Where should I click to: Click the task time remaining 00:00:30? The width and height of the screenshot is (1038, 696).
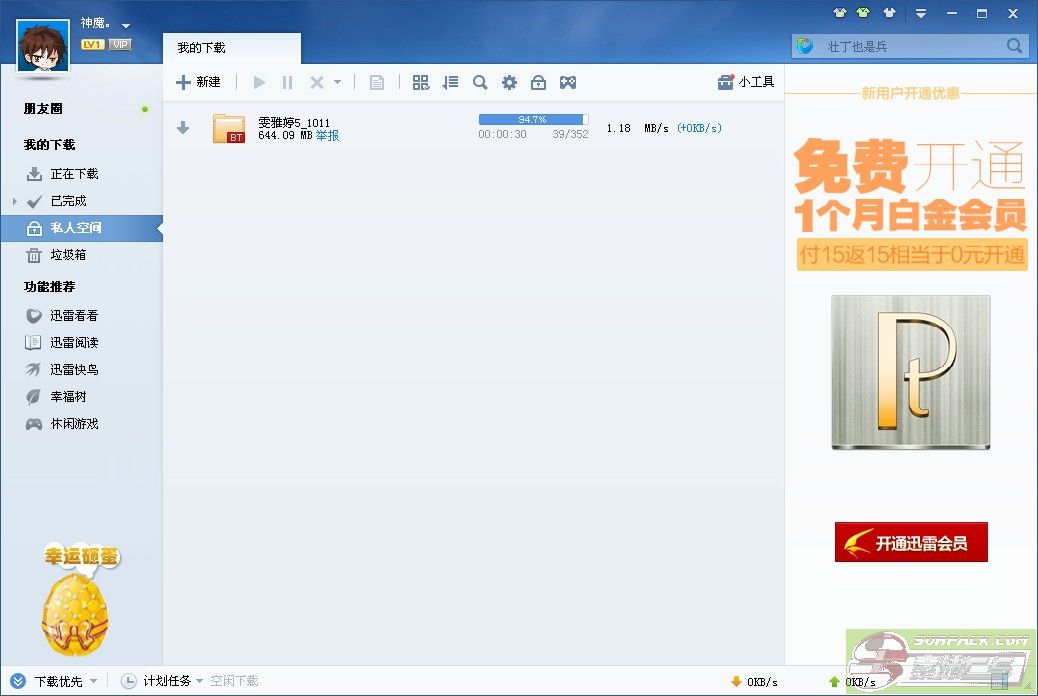[502, 134]
